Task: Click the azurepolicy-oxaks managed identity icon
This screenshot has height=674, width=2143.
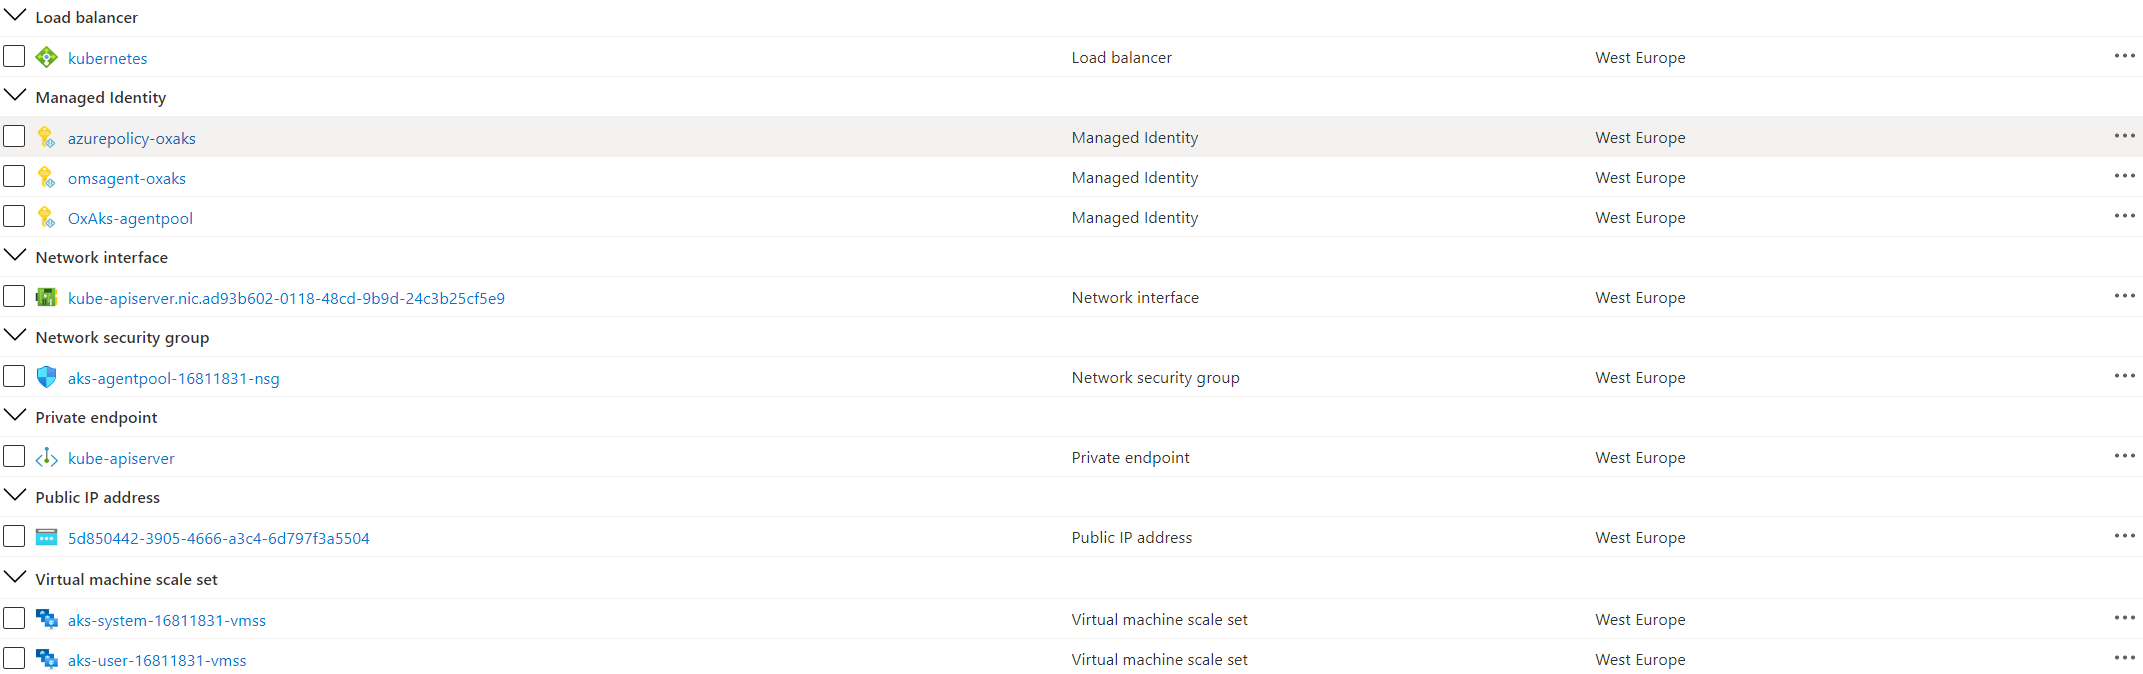Action: click(46, 137)
